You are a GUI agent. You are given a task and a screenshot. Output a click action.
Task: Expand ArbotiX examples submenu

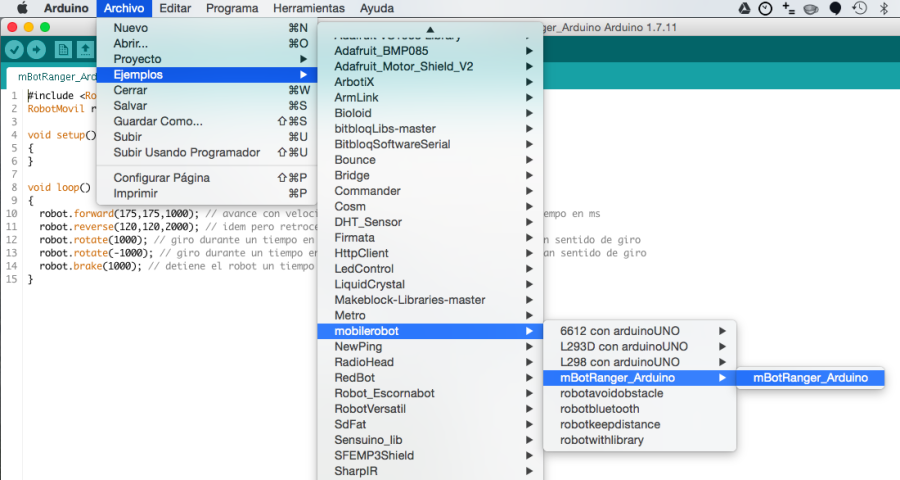point(430,82)
